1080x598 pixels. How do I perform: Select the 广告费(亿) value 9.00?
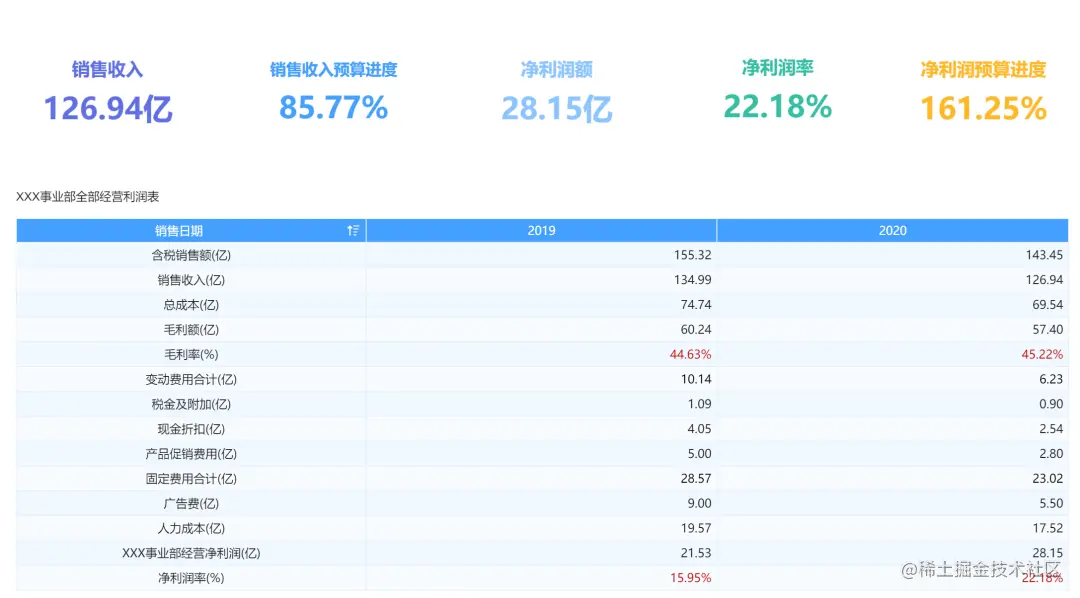click(x=700, y=503)
